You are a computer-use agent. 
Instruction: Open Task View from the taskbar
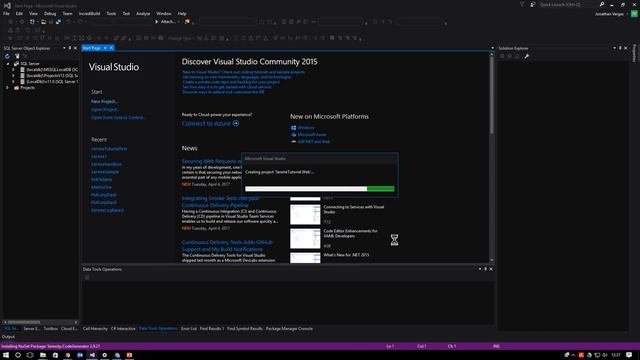pos(30,355)
